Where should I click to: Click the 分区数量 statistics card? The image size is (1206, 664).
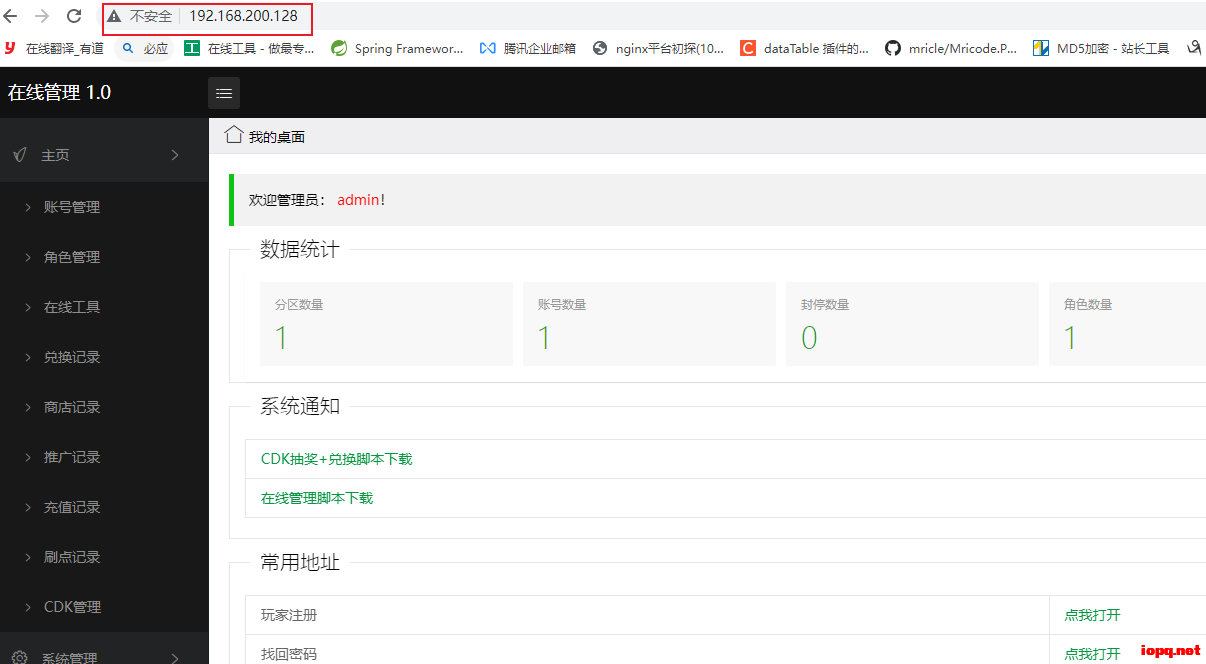click(386, 324)
